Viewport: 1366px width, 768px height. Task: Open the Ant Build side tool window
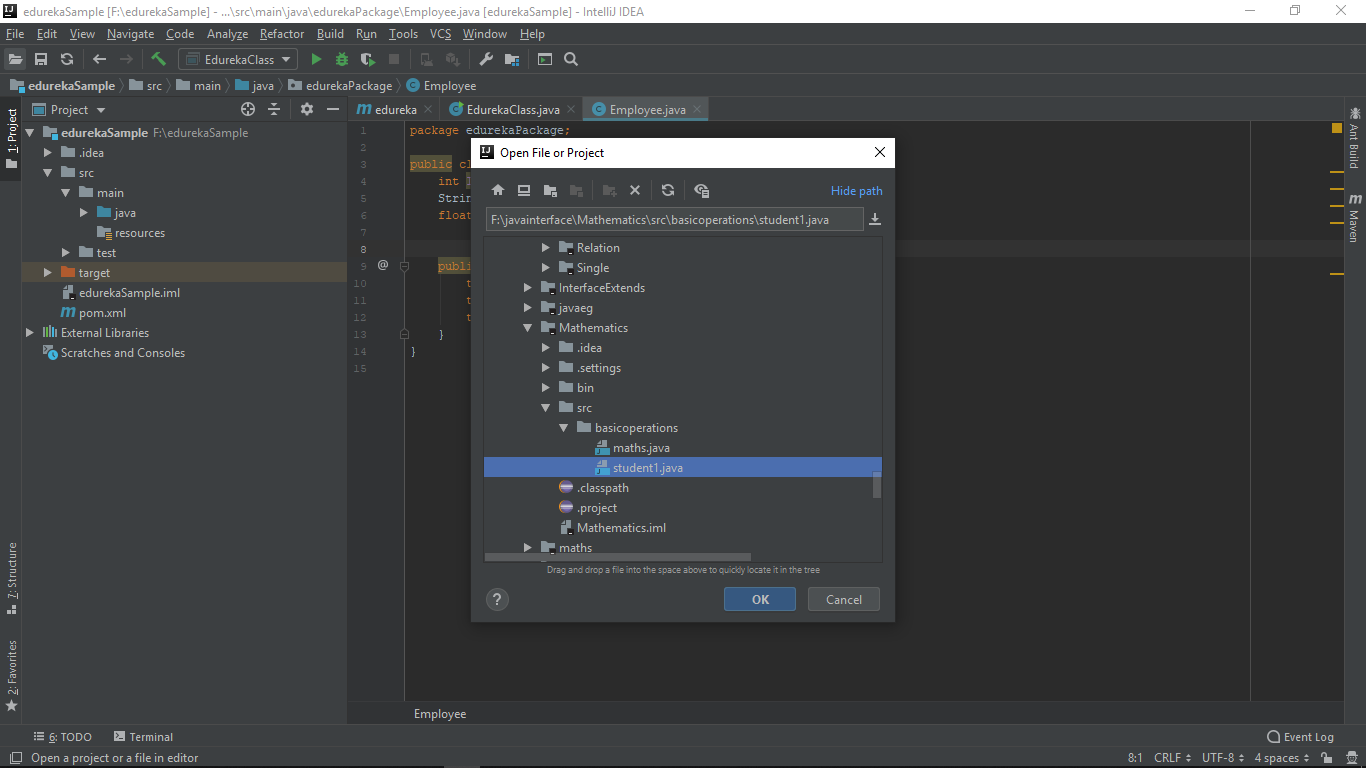pos(1355,138)
